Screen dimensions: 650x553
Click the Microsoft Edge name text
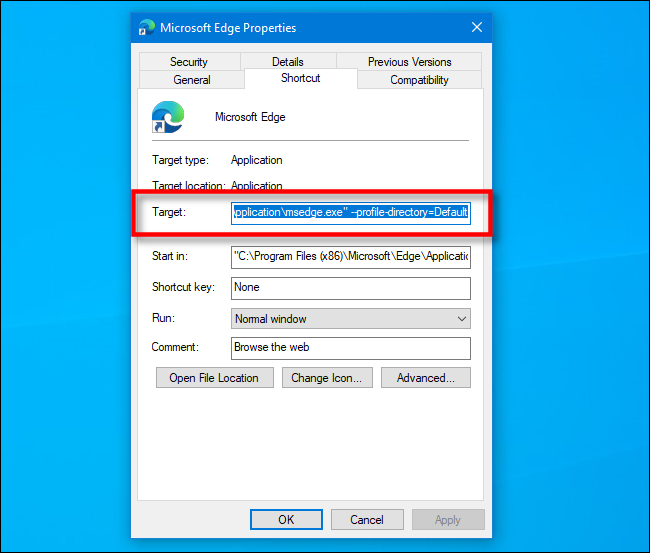click(250, 117)
